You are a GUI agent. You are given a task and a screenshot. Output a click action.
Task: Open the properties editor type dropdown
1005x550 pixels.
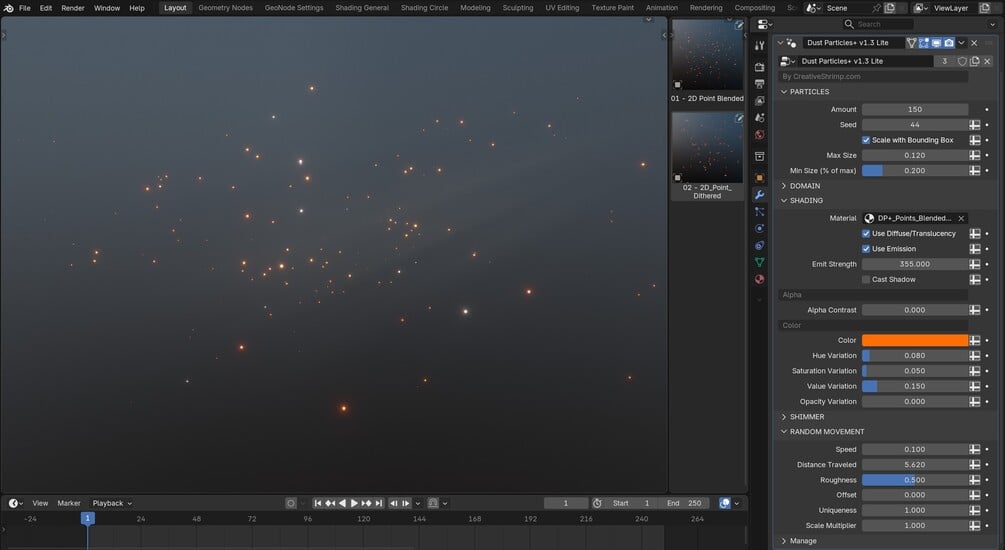click(765, 24)
